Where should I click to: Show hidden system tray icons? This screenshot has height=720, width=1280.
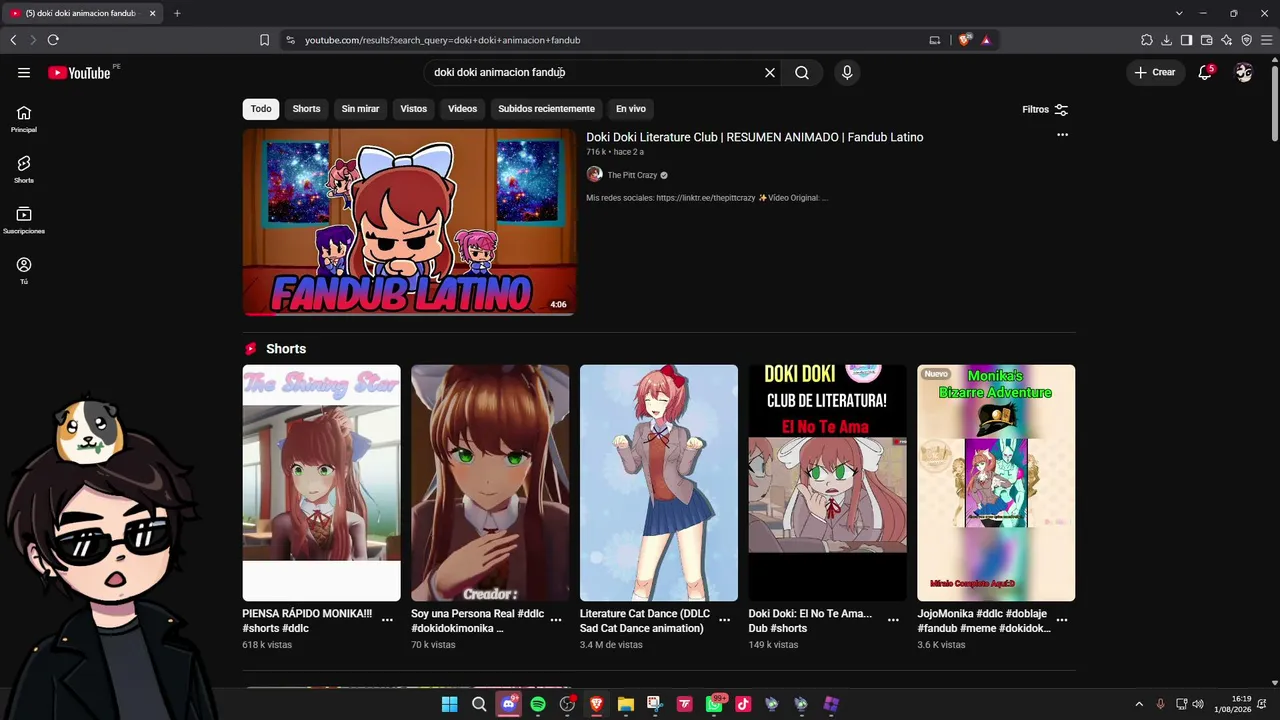pyautogui.click(x=1138, y=704)
